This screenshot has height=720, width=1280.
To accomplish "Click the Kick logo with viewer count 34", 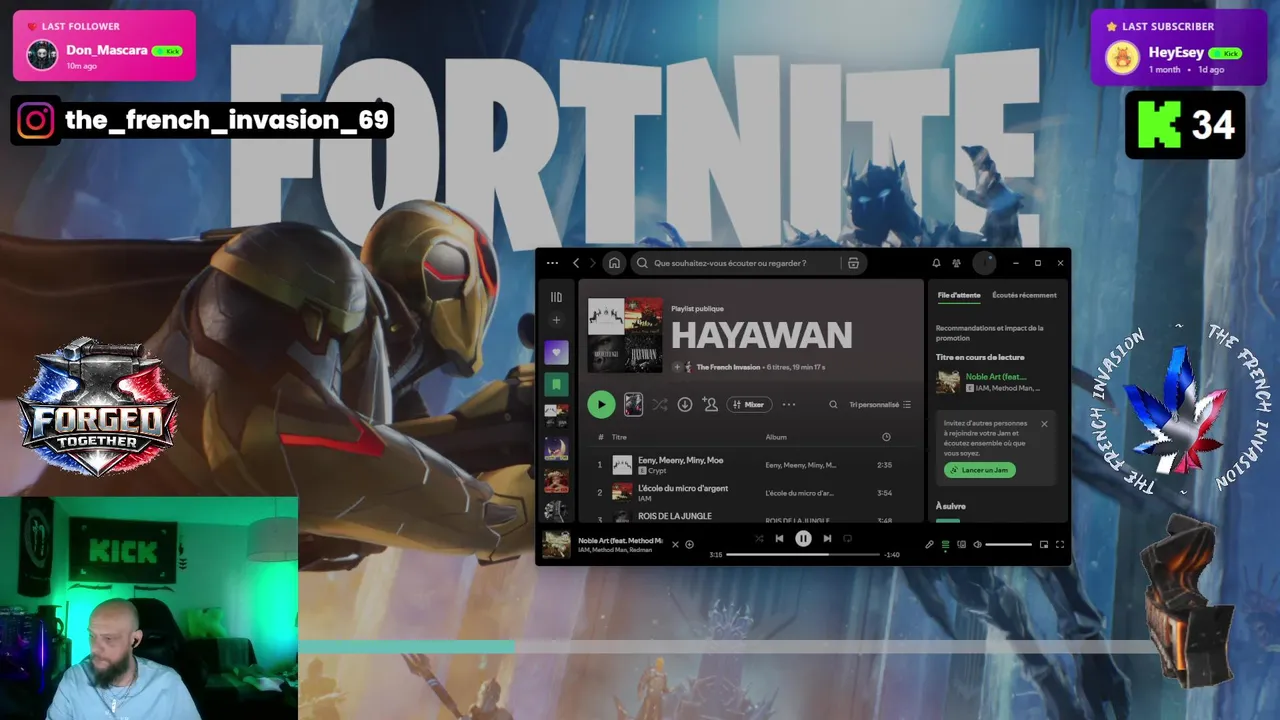I will [x=1159, y=125].
